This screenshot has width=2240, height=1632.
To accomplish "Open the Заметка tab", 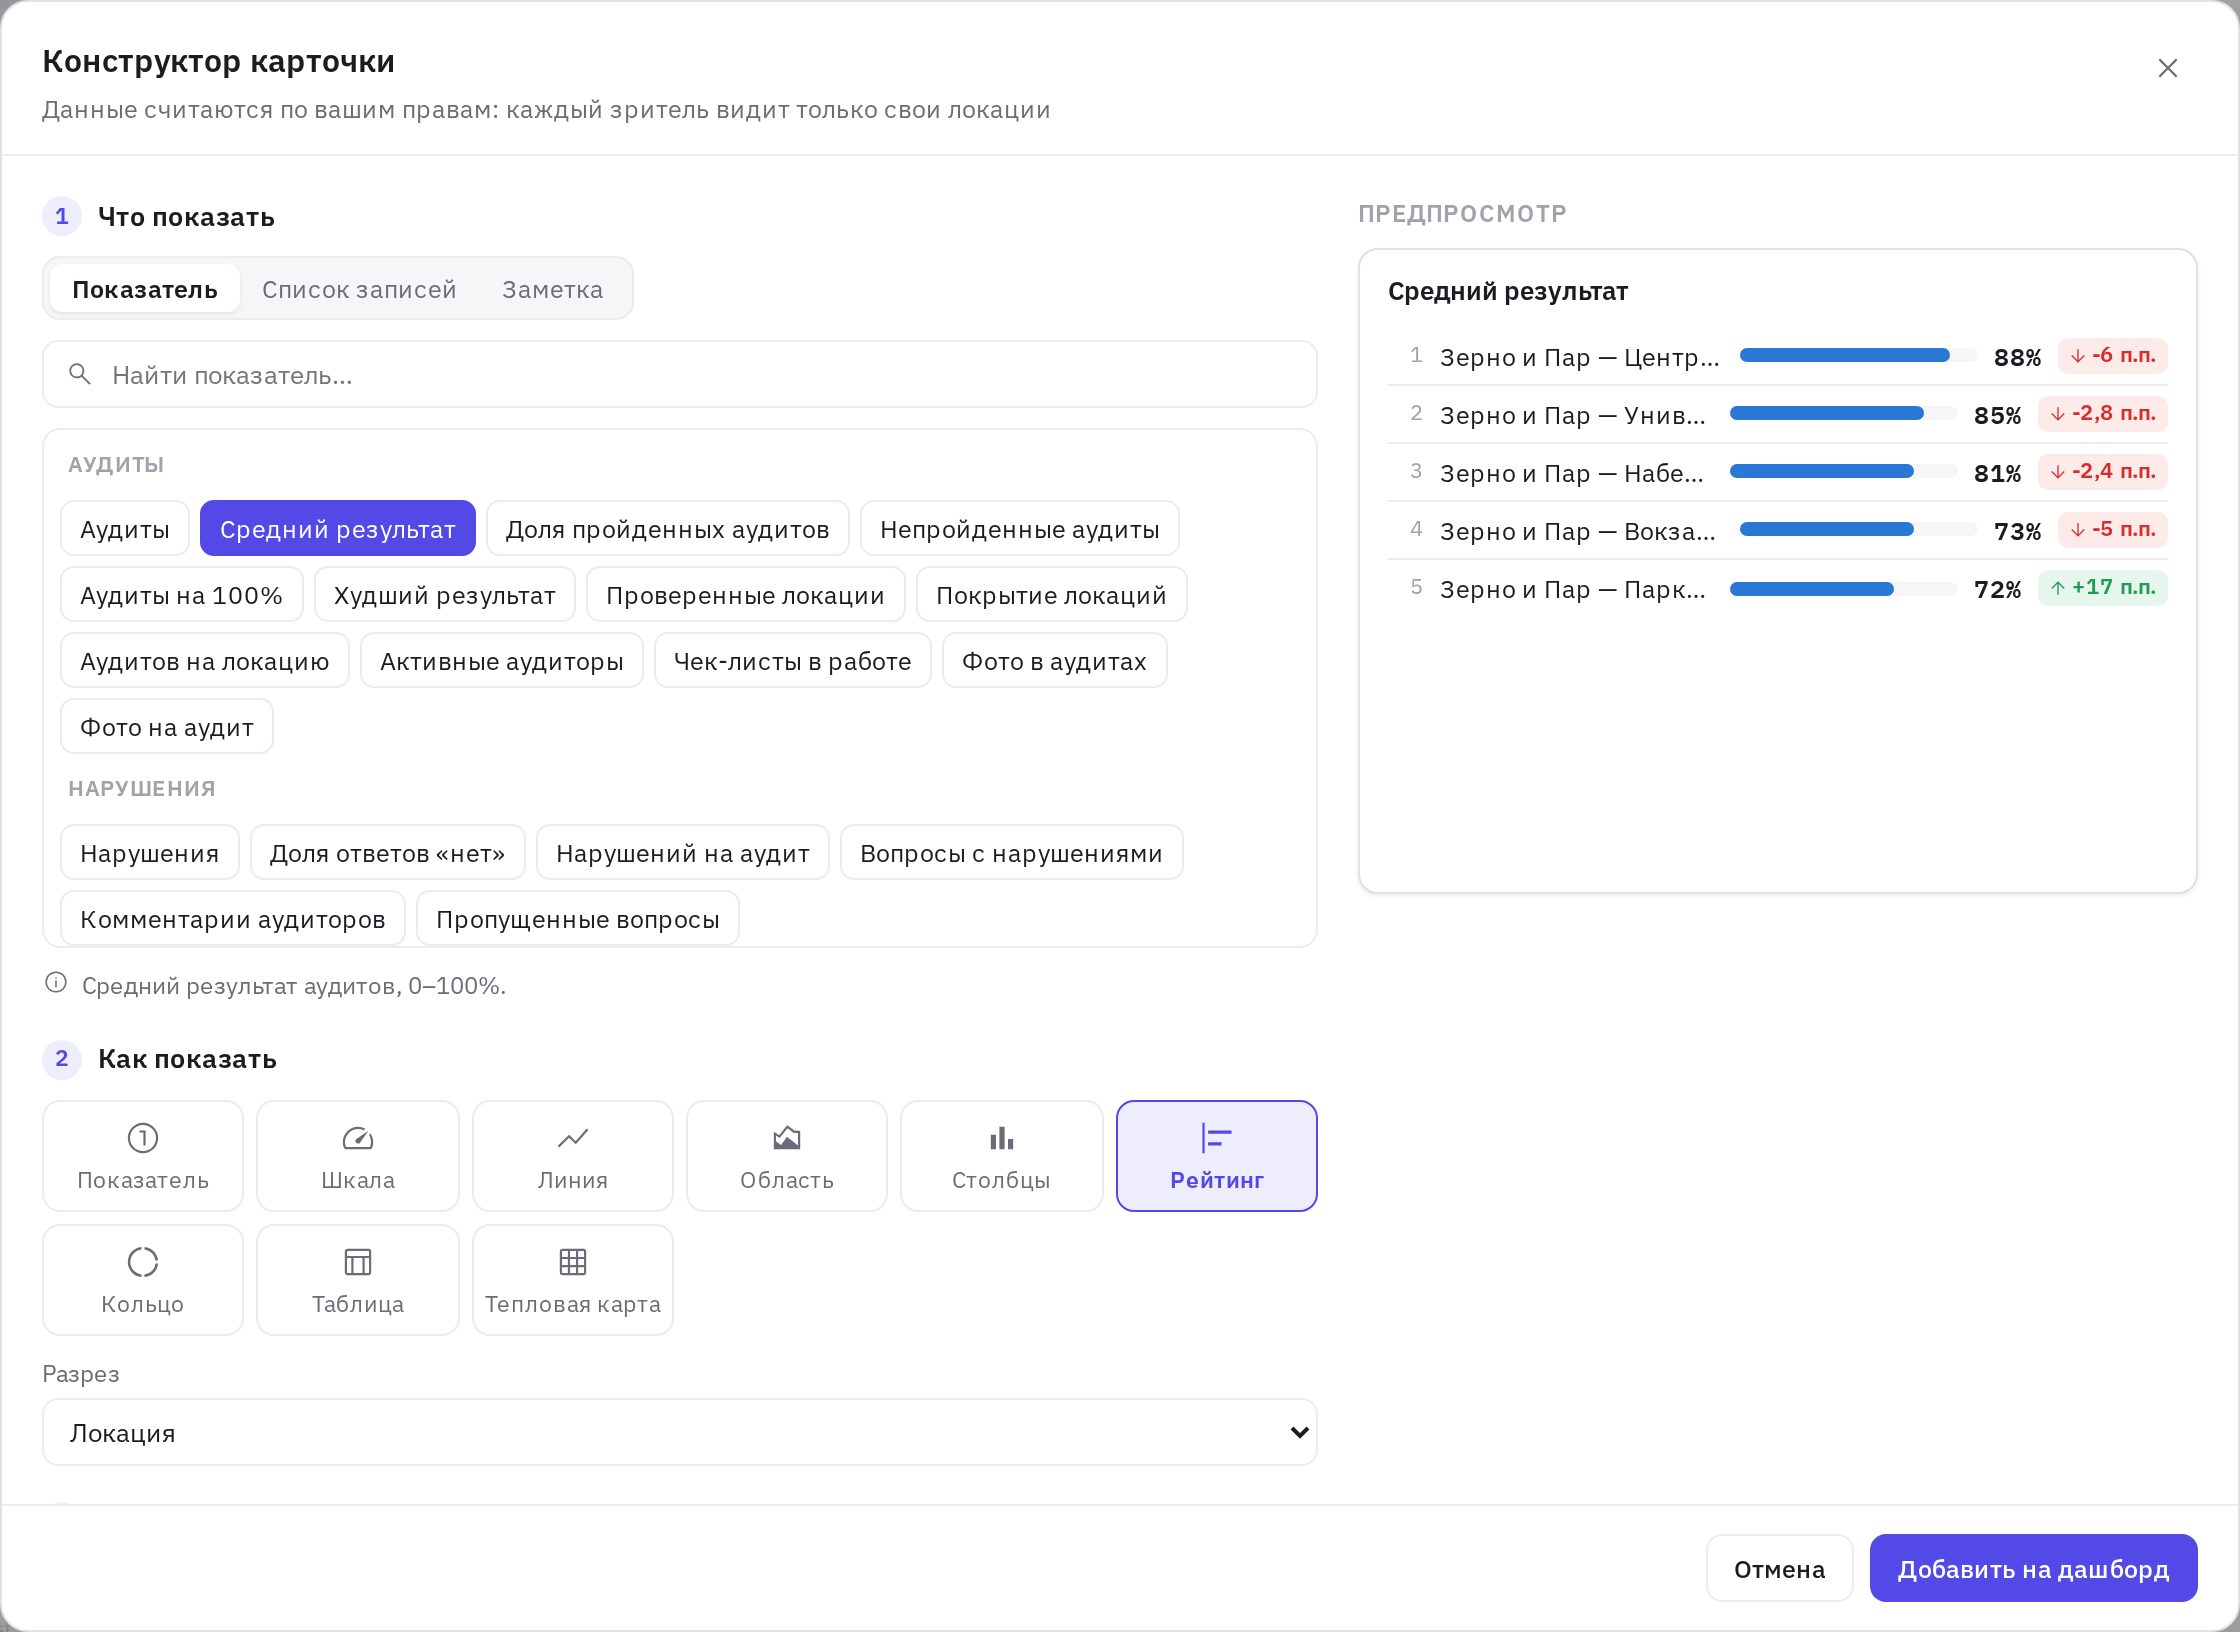I will tap(553, 289).
